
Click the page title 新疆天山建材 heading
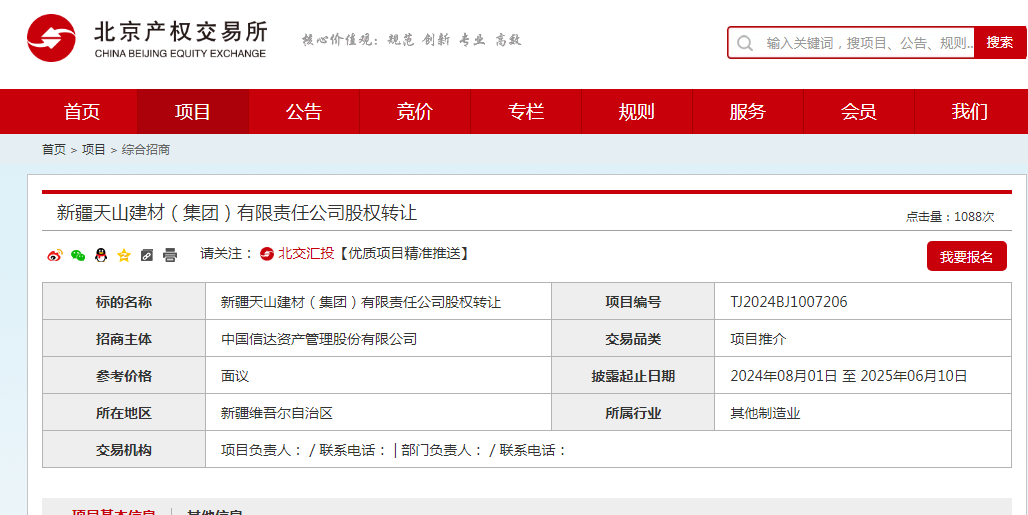tap(237, 213)
